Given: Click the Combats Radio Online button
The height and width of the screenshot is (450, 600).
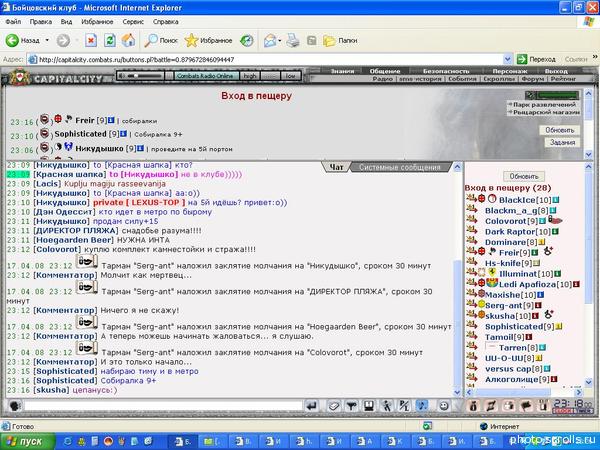Looking at the screenshot, I should [x=207, y=76].
